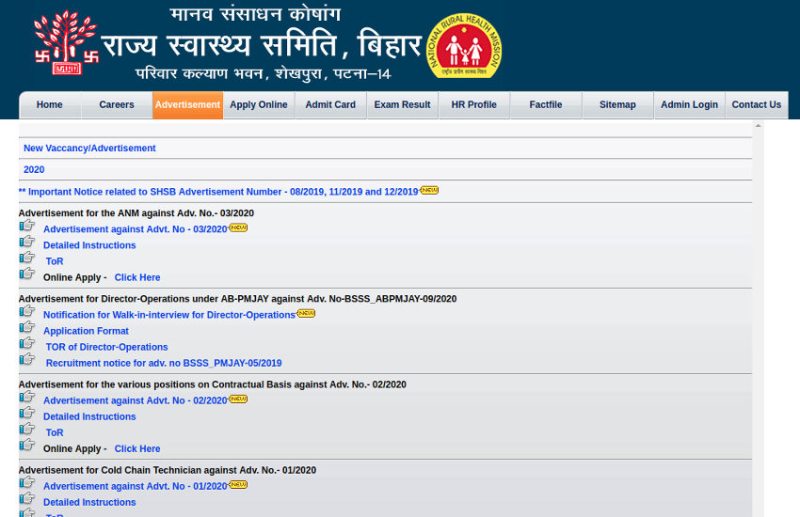800x517 pixels.
Task: Click the scroll-up arrow on content scrollbar
Action: 758,126
